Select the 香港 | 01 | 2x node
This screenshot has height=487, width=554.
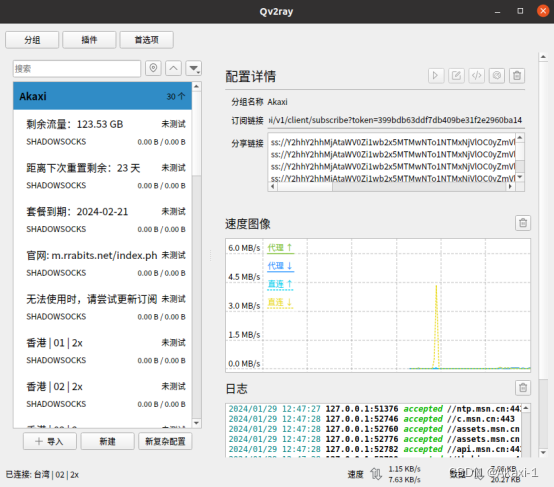pyautogui.click(x=102, y=351)
